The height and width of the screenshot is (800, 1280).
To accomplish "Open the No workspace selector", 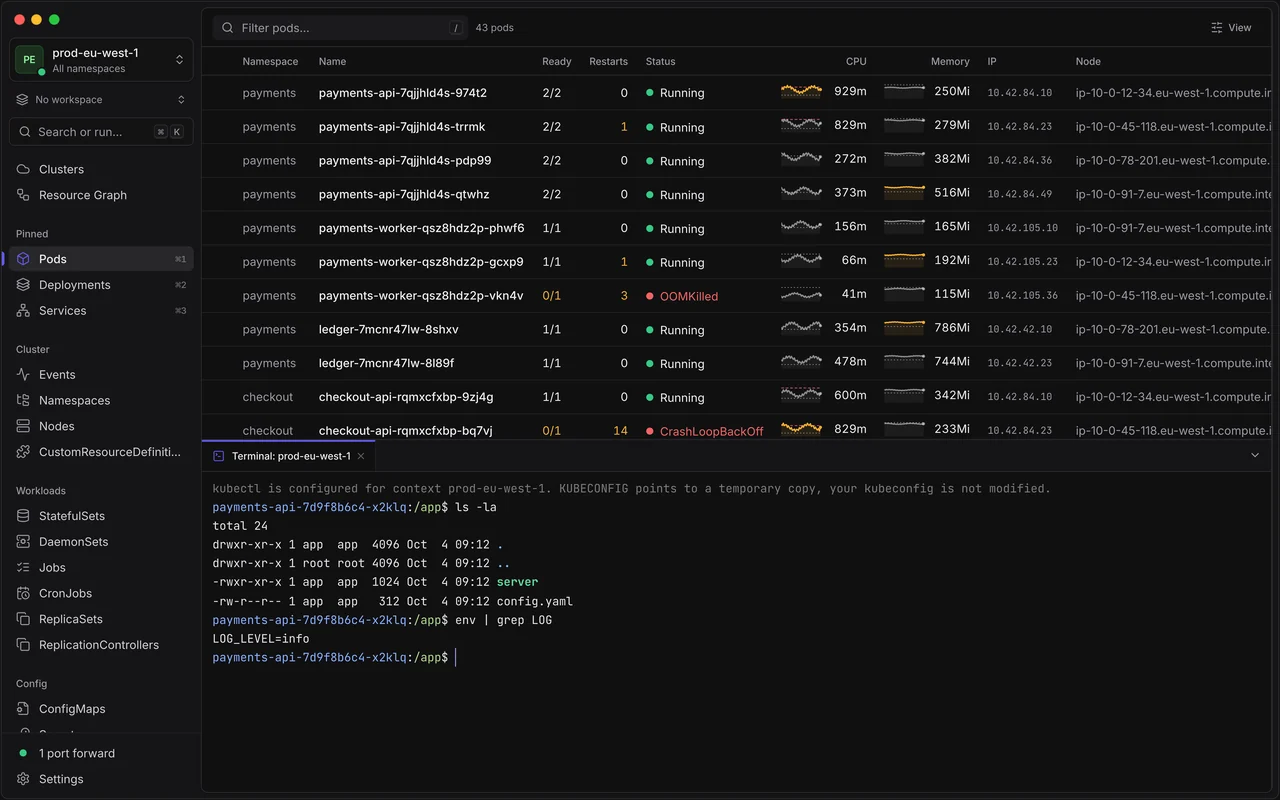I will click(101, 100).
